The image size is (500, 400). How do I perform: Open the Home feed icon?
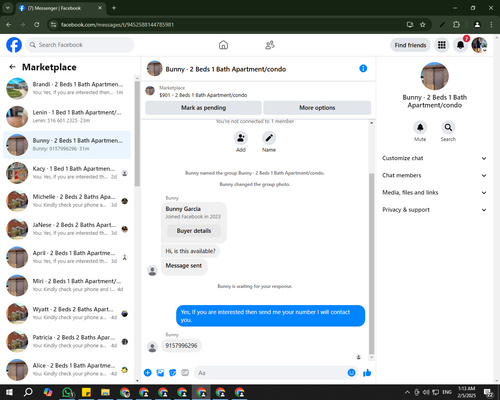(x=223, y=45)
